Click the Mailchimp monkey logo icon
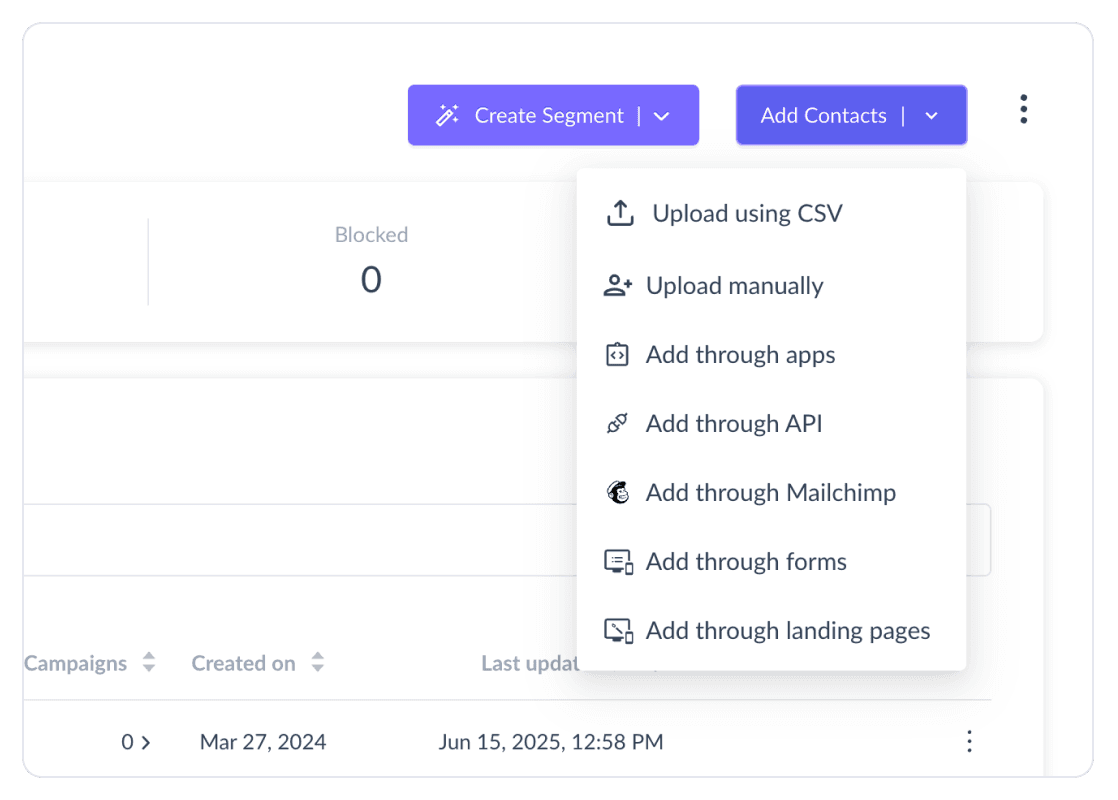Viewport: 1118px width, 800px height. [618, 493]
